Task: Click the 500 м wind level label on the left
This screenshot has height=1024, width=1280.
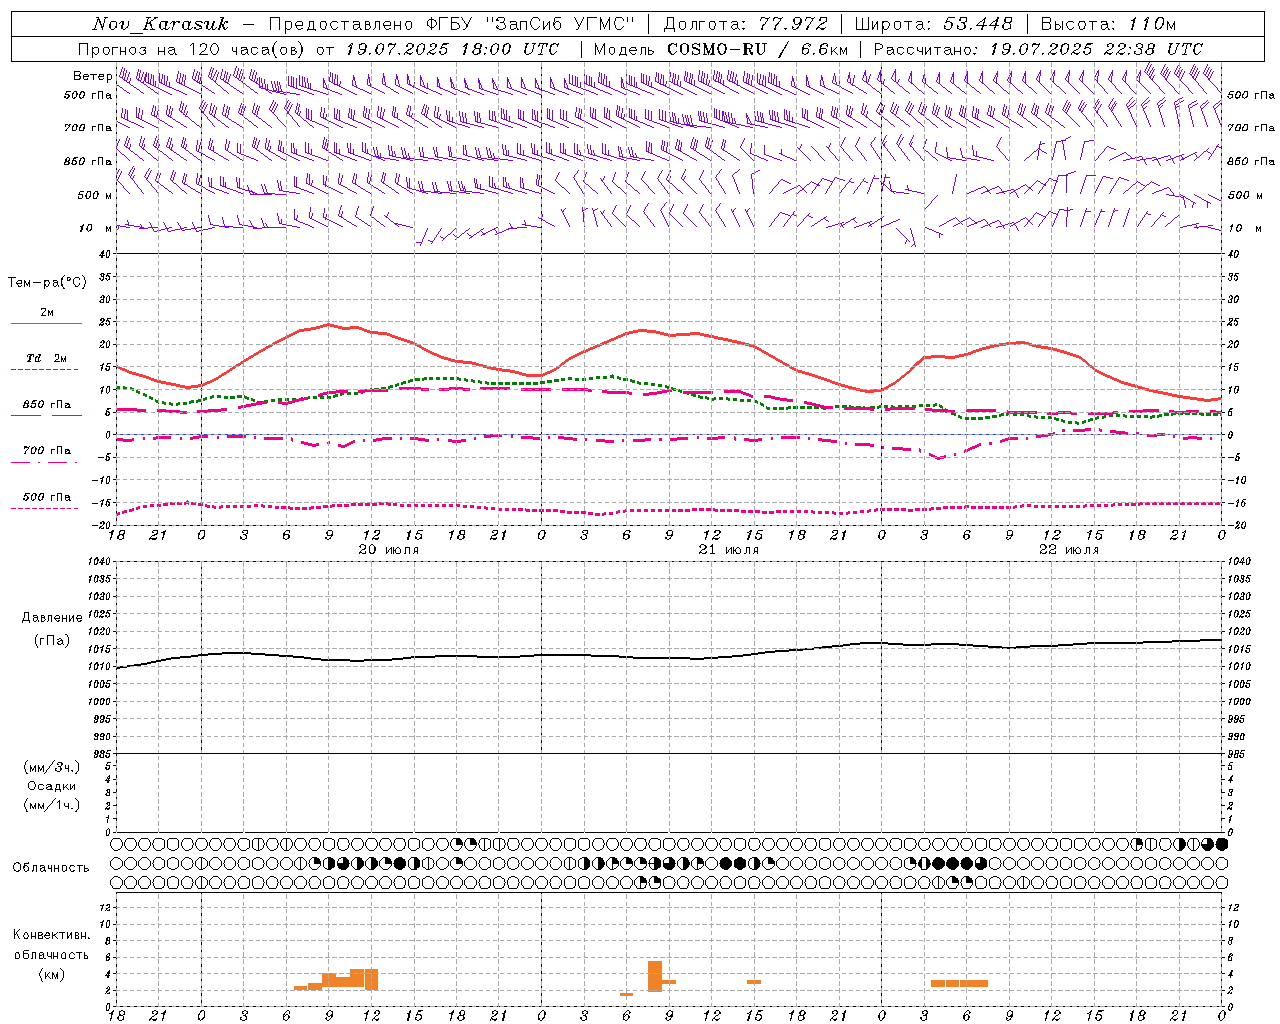Action: [x=96, y=195]
